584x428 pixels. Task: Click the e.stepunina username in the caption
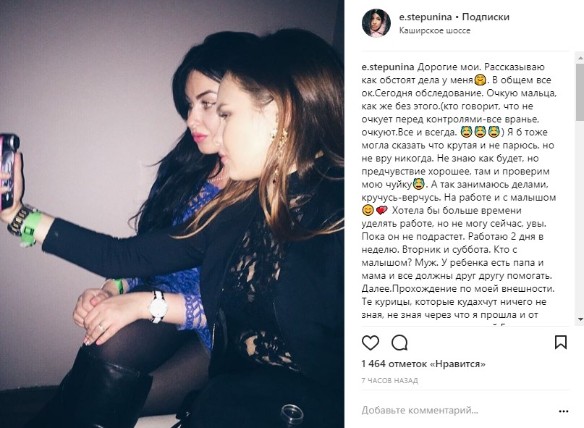point(388,67)
